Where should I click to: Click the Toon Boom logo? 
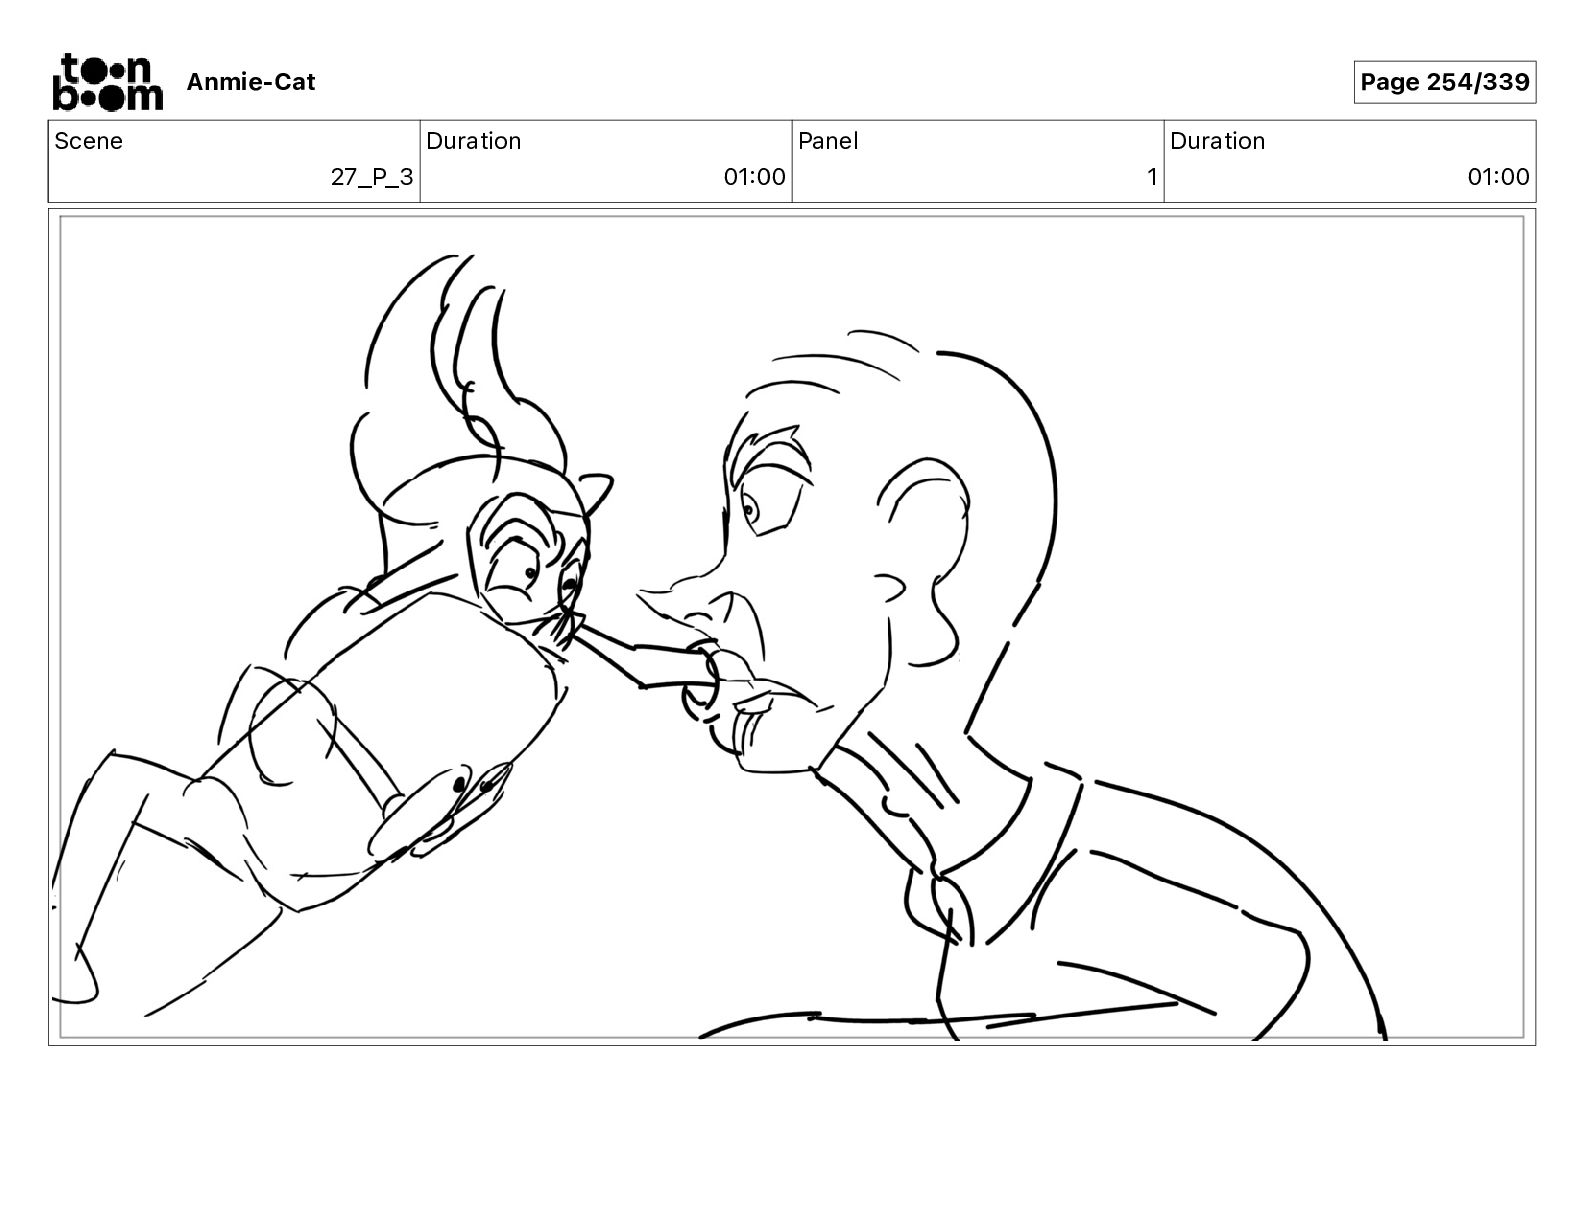107,81
